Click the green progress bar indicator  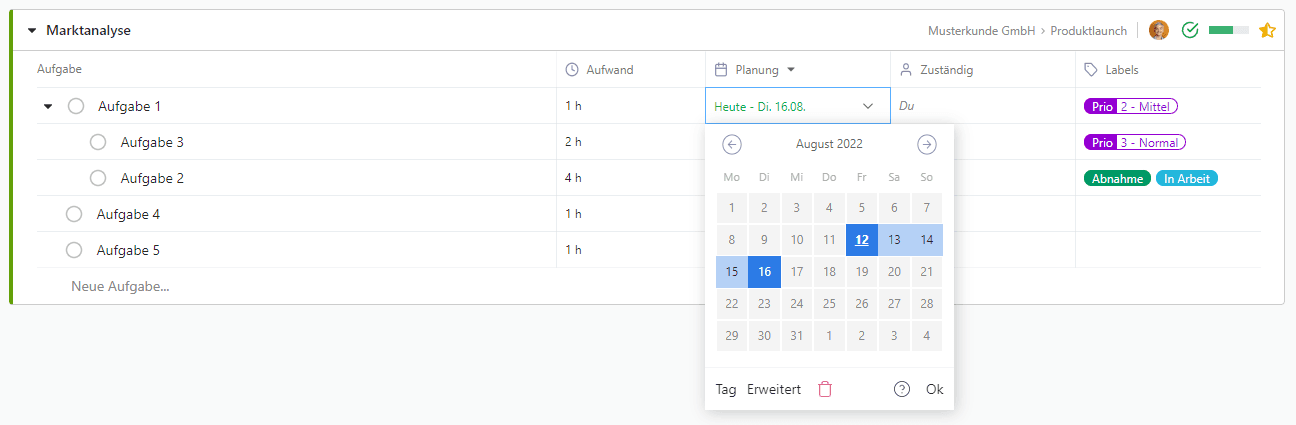1229,30
